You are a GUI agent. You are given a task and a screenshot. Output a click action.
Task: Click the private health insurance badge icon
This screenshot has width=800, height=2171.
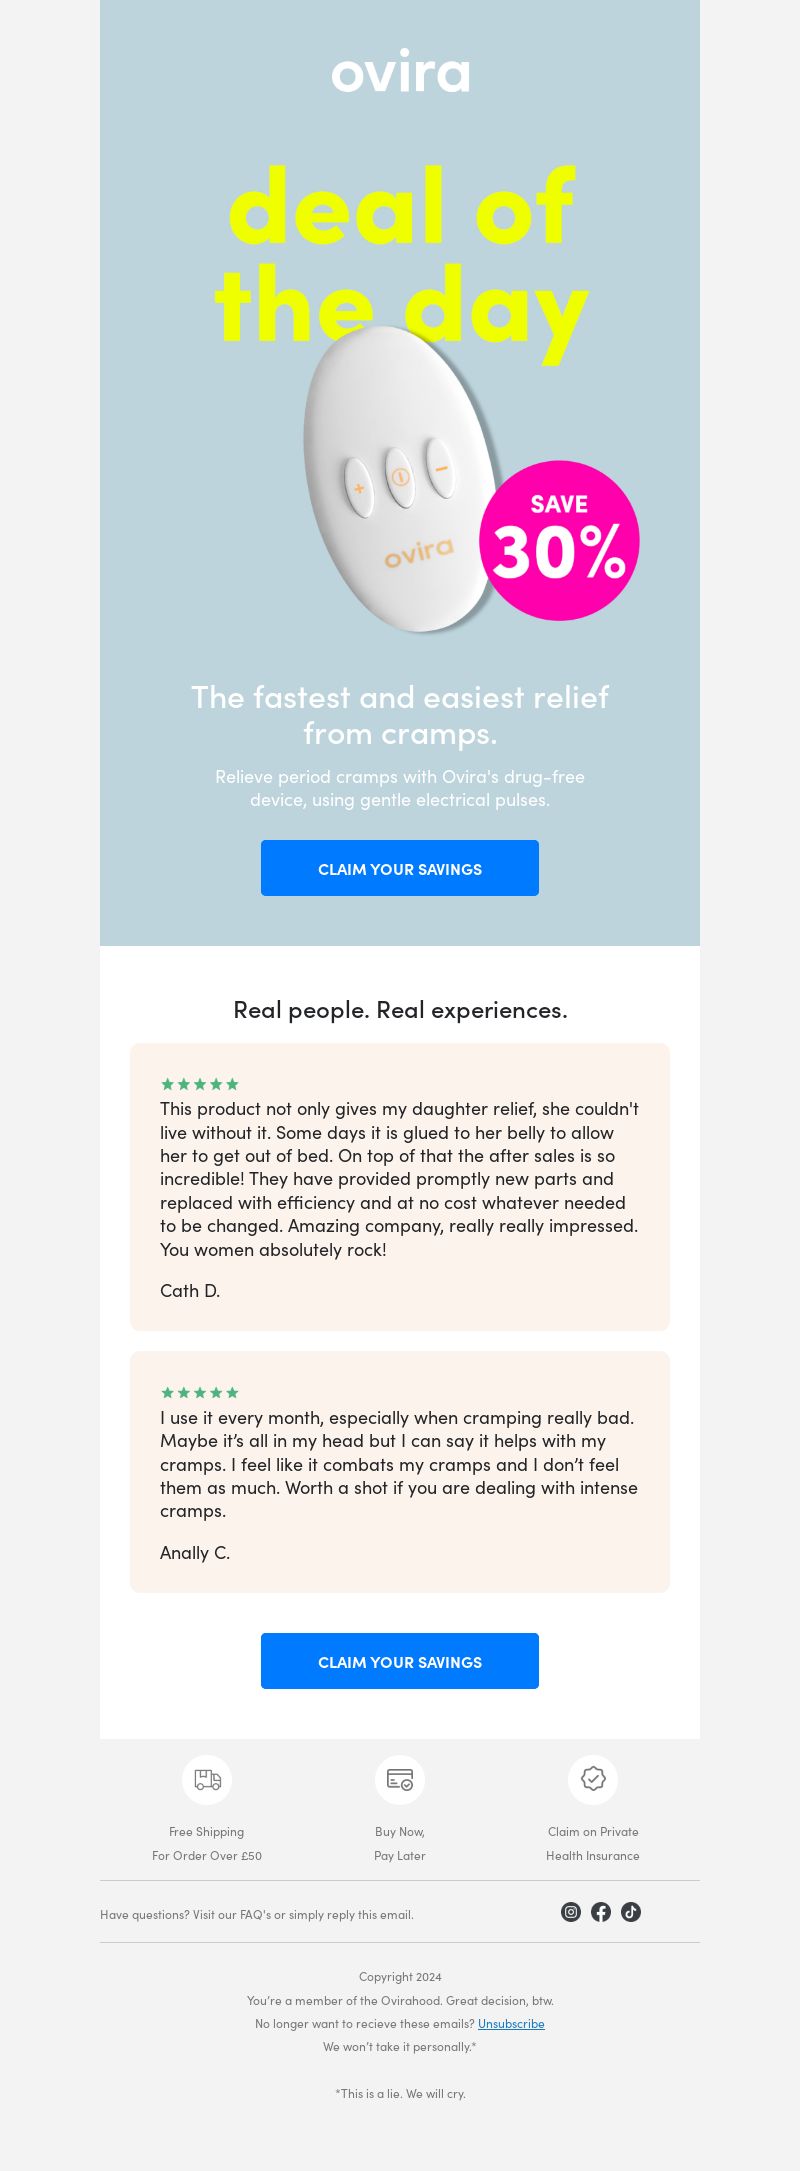(x=593, y=1780)
